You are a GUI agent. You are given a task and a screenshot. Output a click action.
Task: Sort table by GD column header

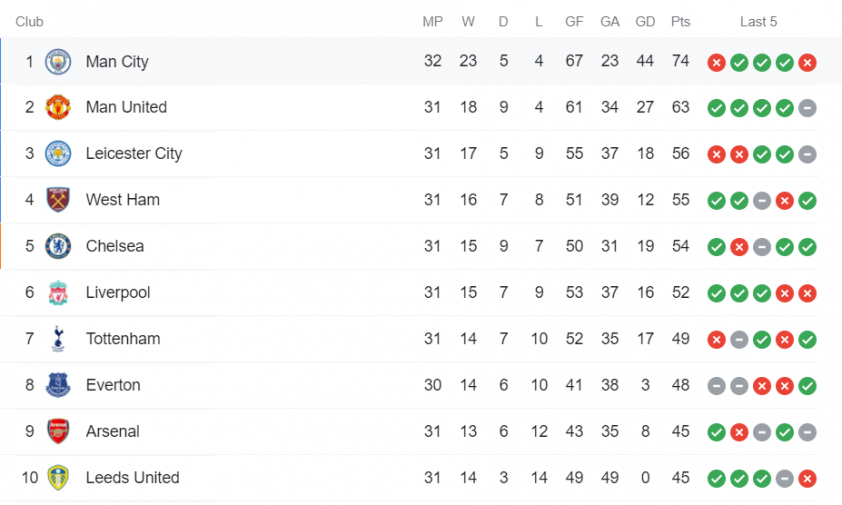click(x=645, y=21)
